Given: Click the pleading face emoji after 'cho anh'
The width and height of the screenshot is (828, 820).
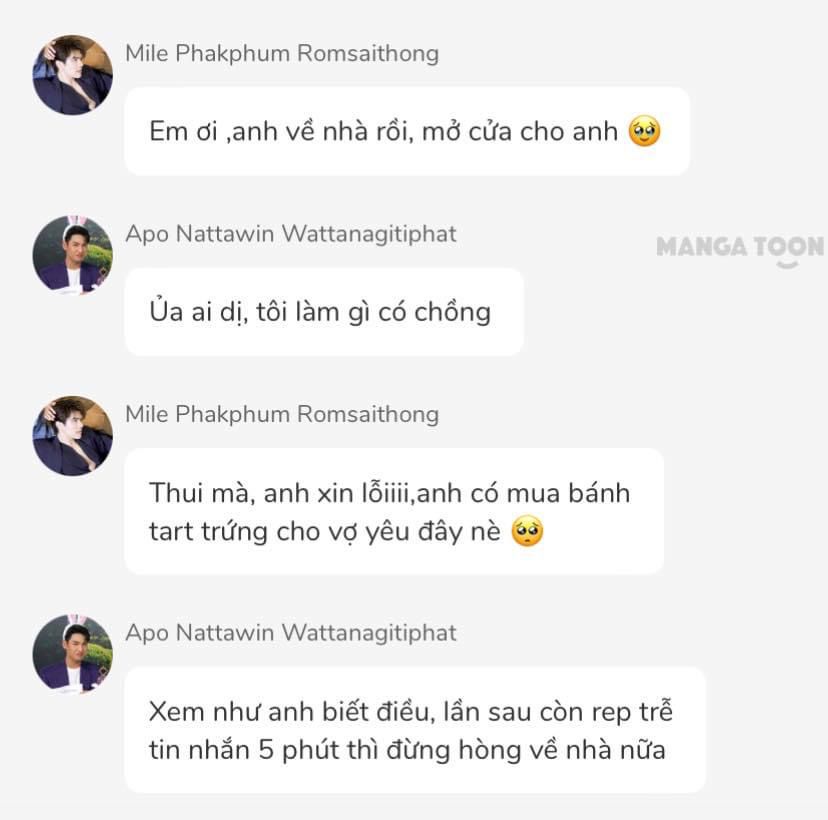Looking at the screenshot, I should (644, 131).
